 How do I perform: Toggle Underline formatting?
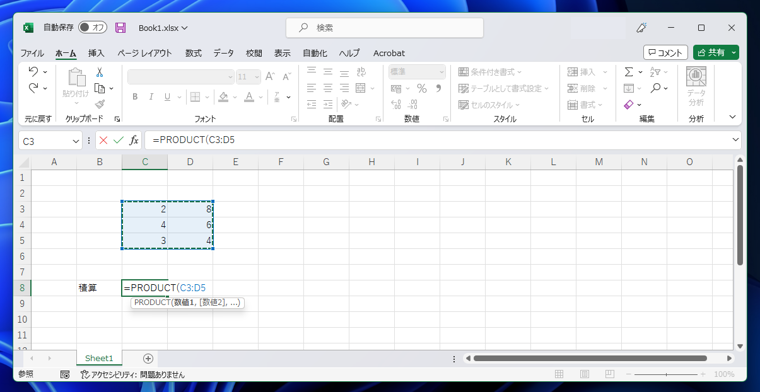tap(167, 97)
